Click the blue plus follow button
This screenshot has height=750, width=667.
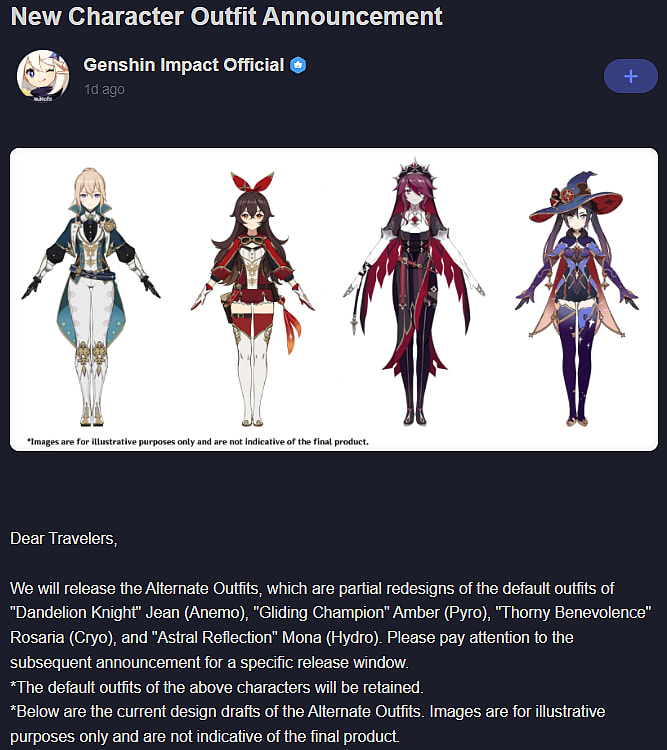[x=631, y=76]
